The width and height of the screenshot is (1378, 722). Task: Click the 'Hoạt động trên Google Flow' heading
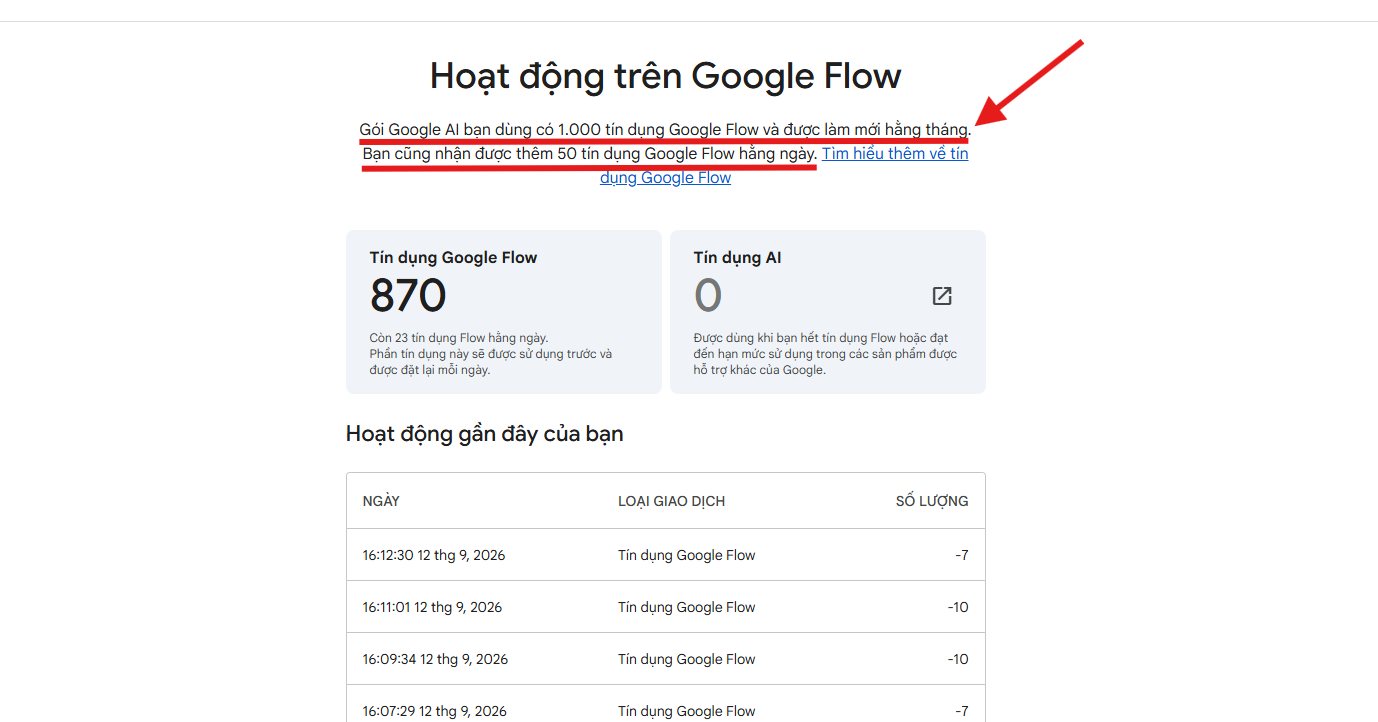pos(666,76)
